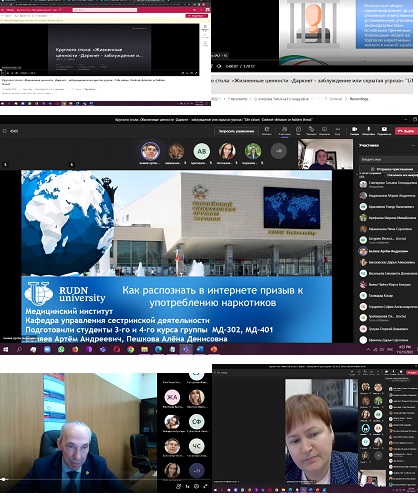Viewport: 418px width, 498px height.
Task: Click the video title thumbnail in top-left window
Action: 100,50
